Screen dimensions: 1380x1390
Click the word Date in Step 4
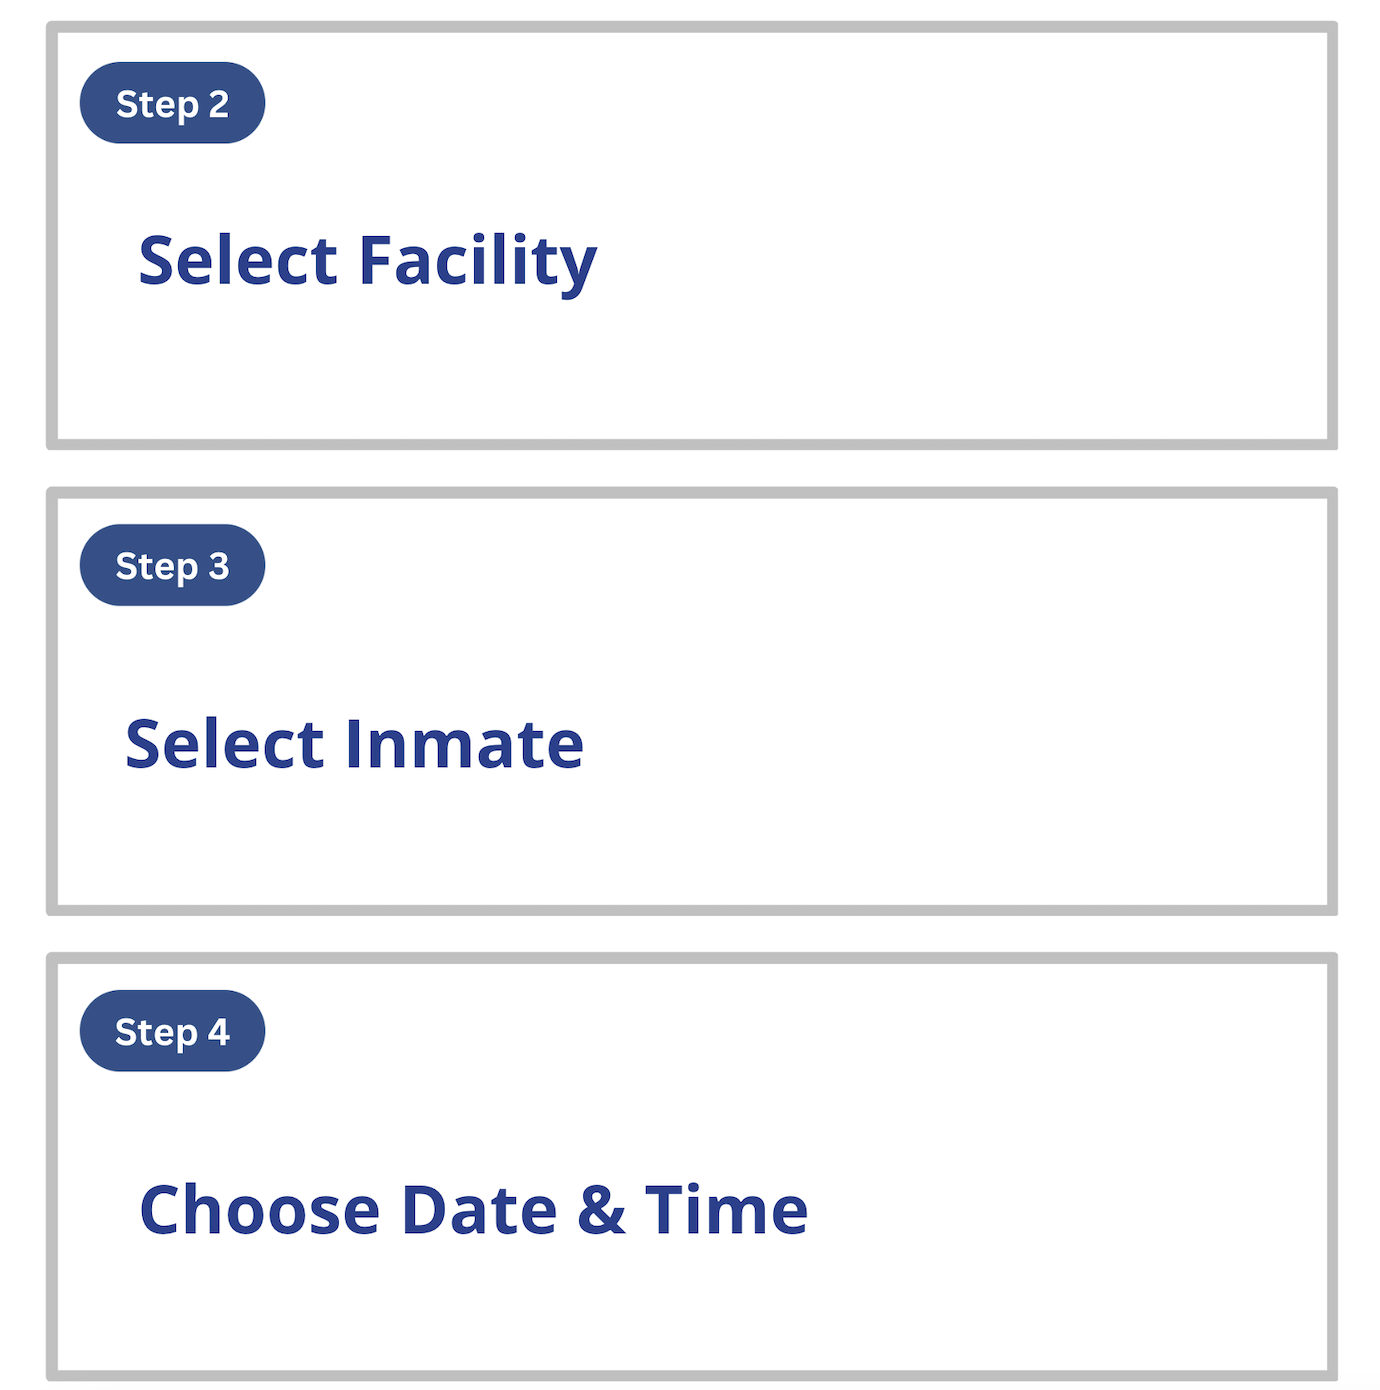478,1210
